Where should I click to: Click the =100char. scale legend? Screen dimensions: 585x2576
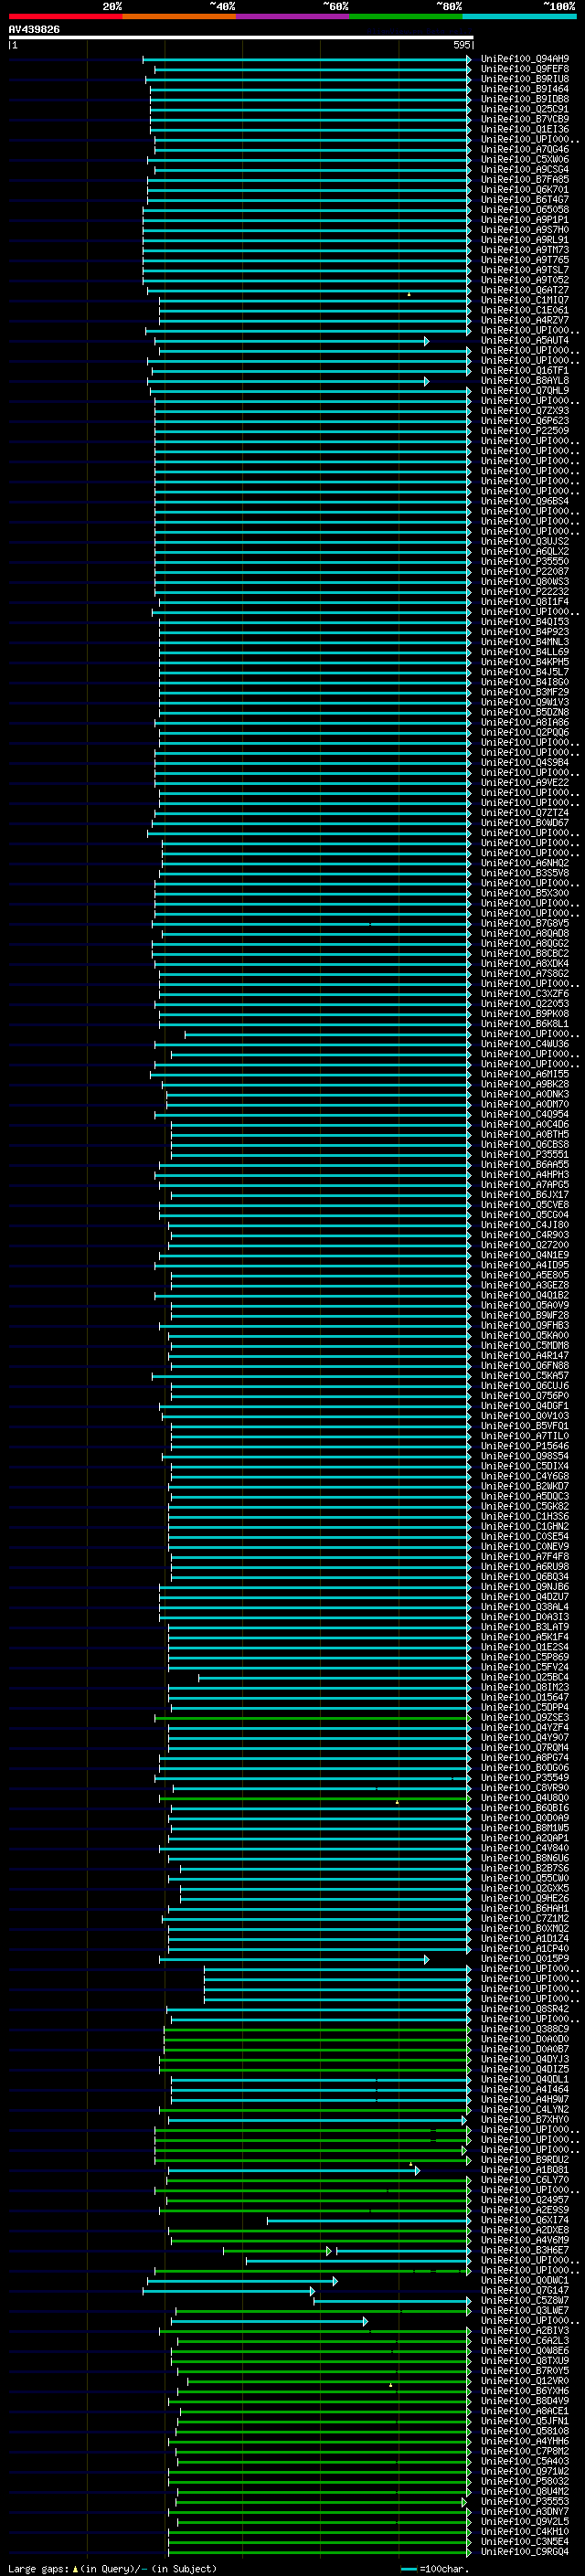(x=436, y=2568)
